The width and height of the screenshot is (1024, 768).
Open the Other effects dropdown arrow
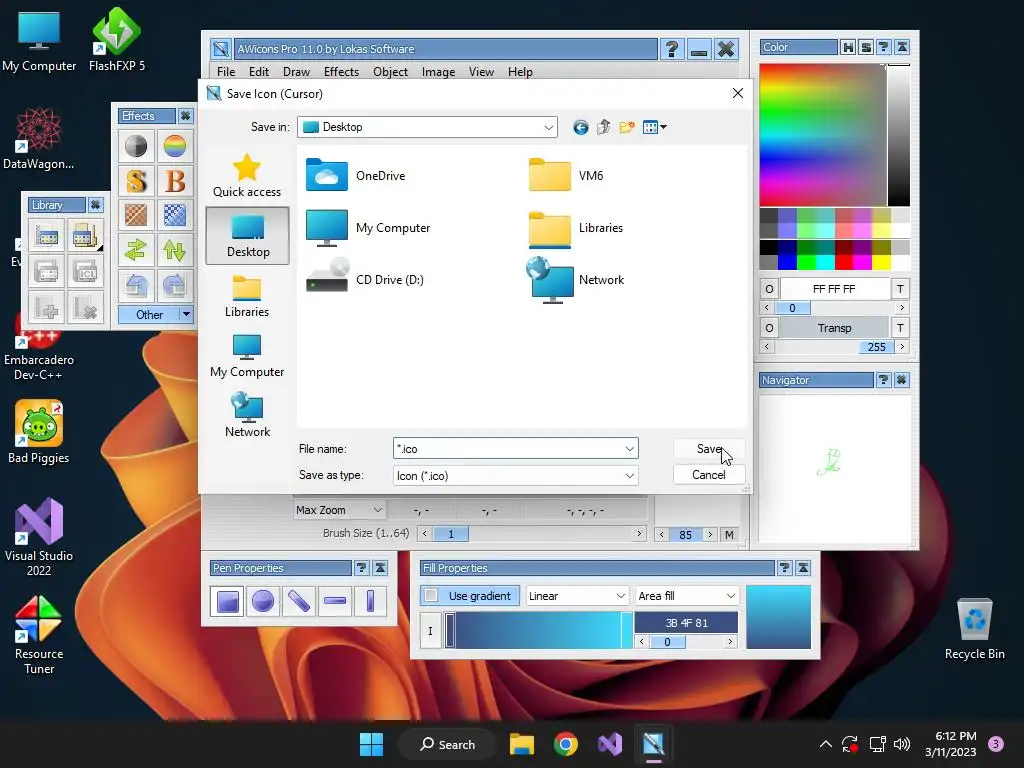(186, 314)
